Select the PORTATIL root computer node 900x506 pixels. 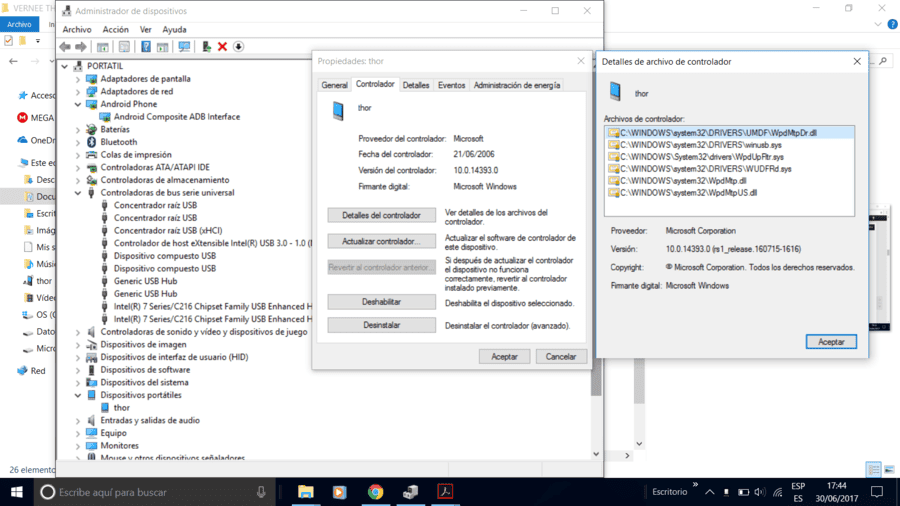tap(104, 66)
